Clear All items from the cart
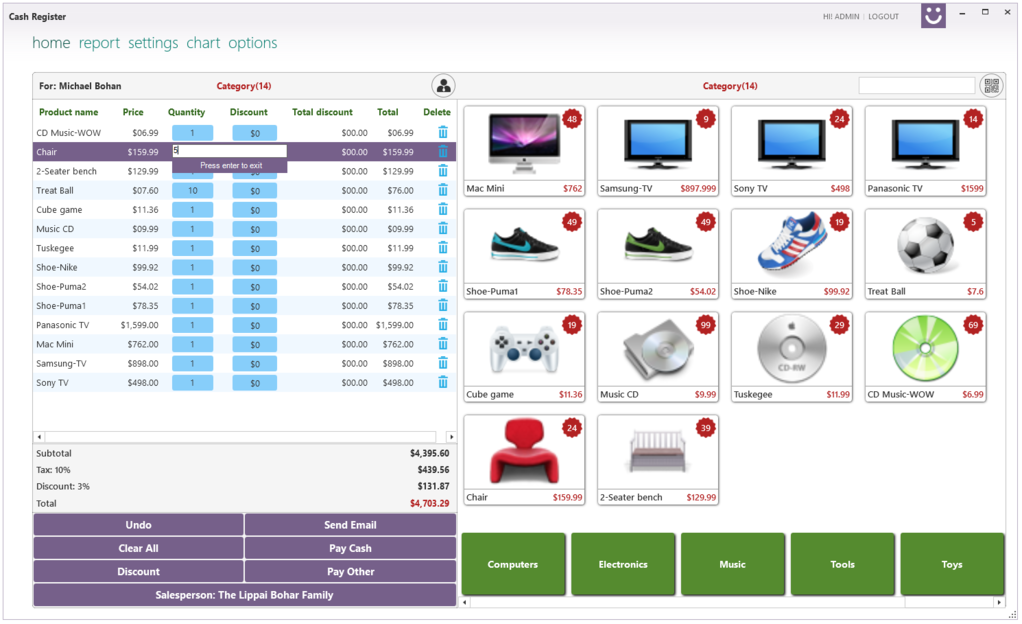1022x624 pixels. (138, 548)
